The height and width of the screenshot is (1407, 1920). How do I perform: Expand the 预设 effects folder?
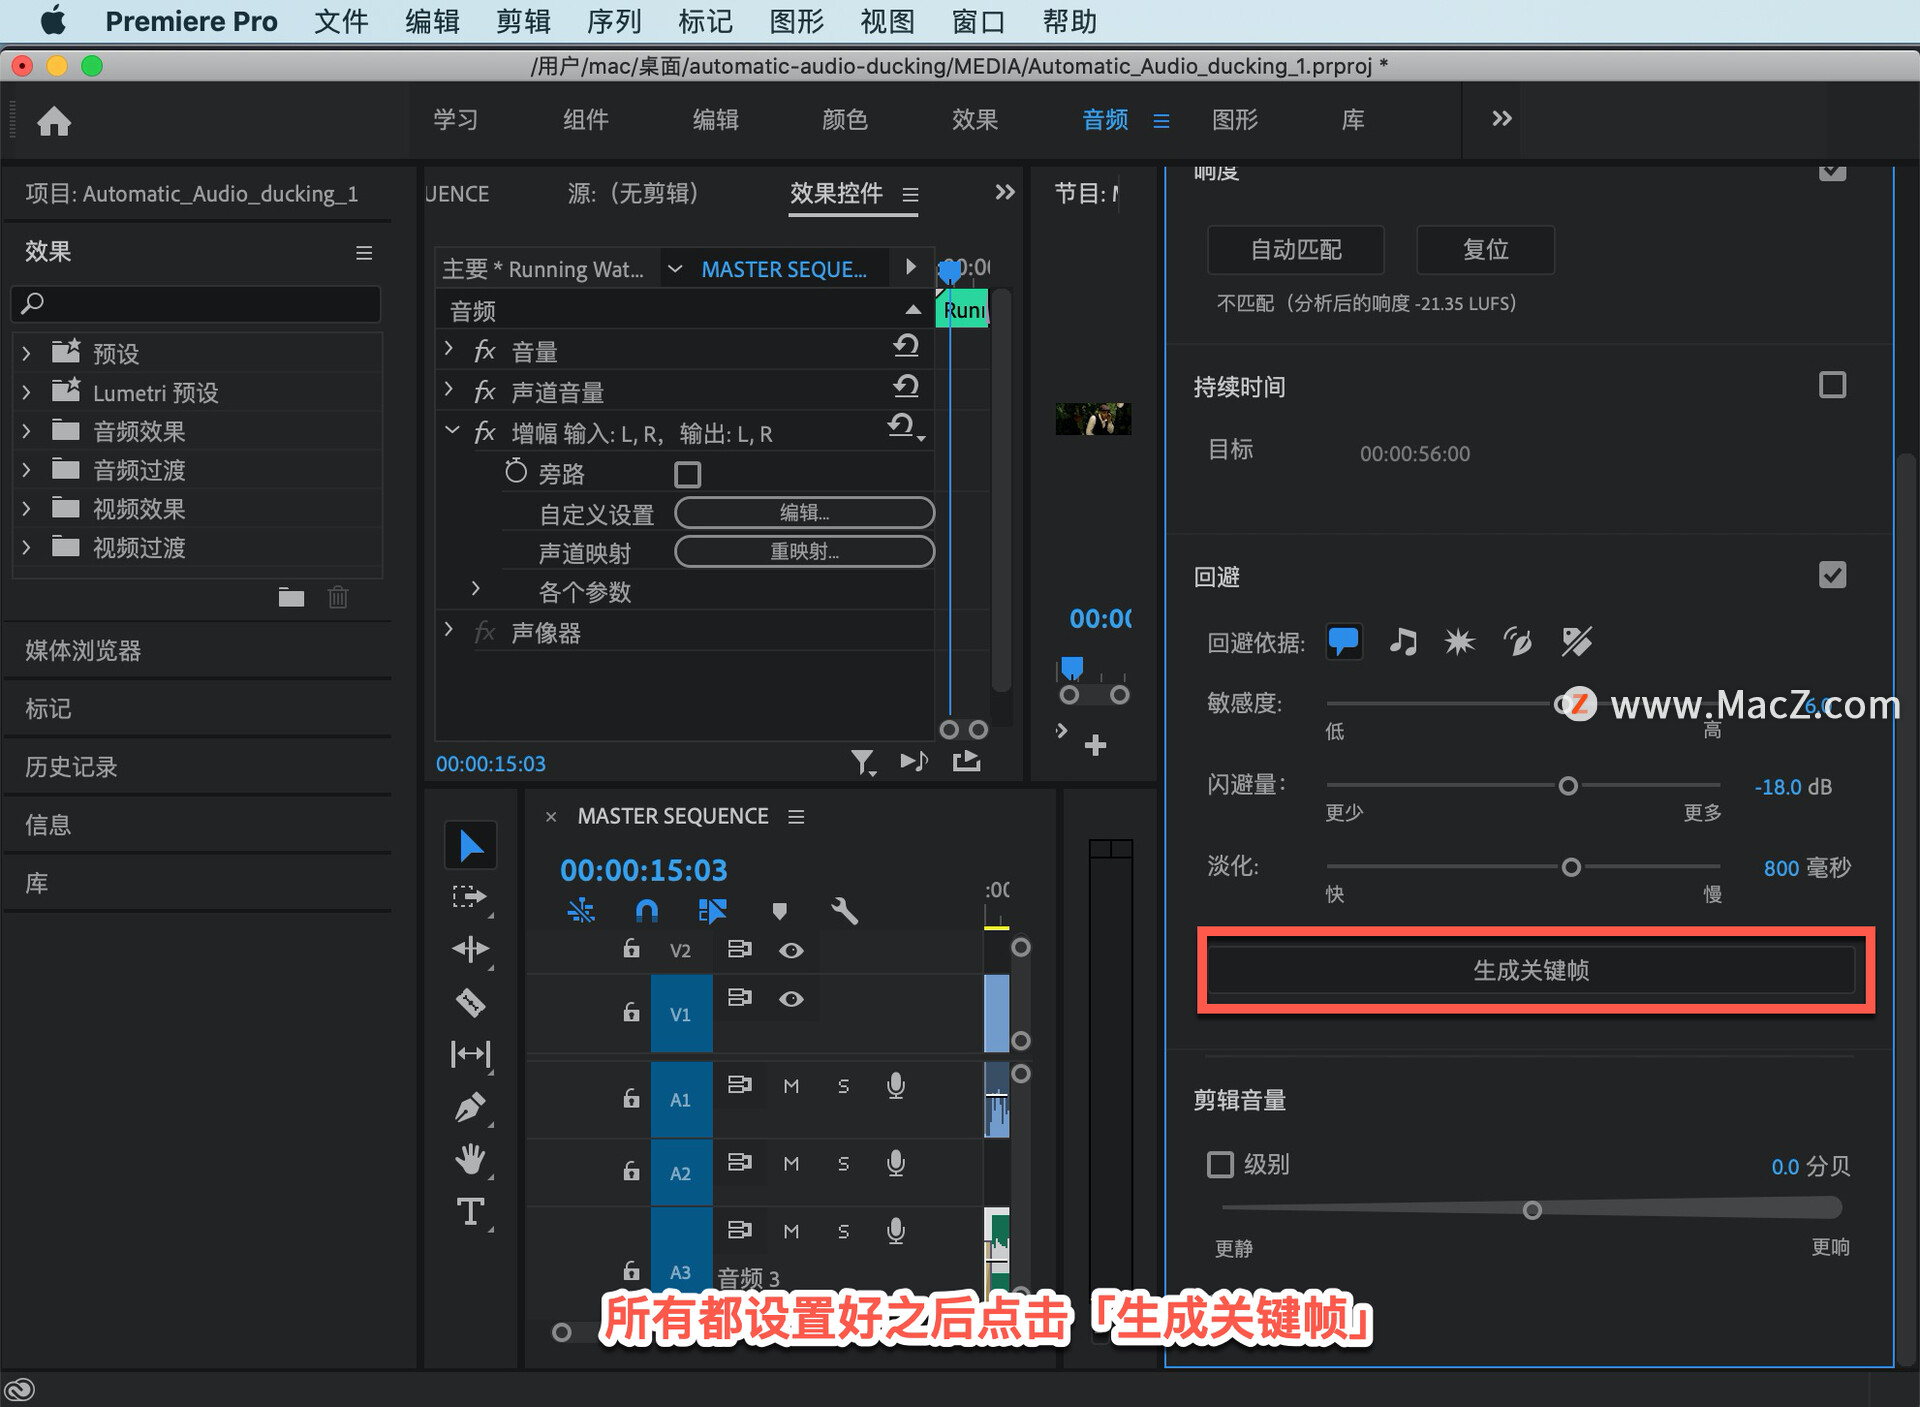tap(26, 353)
